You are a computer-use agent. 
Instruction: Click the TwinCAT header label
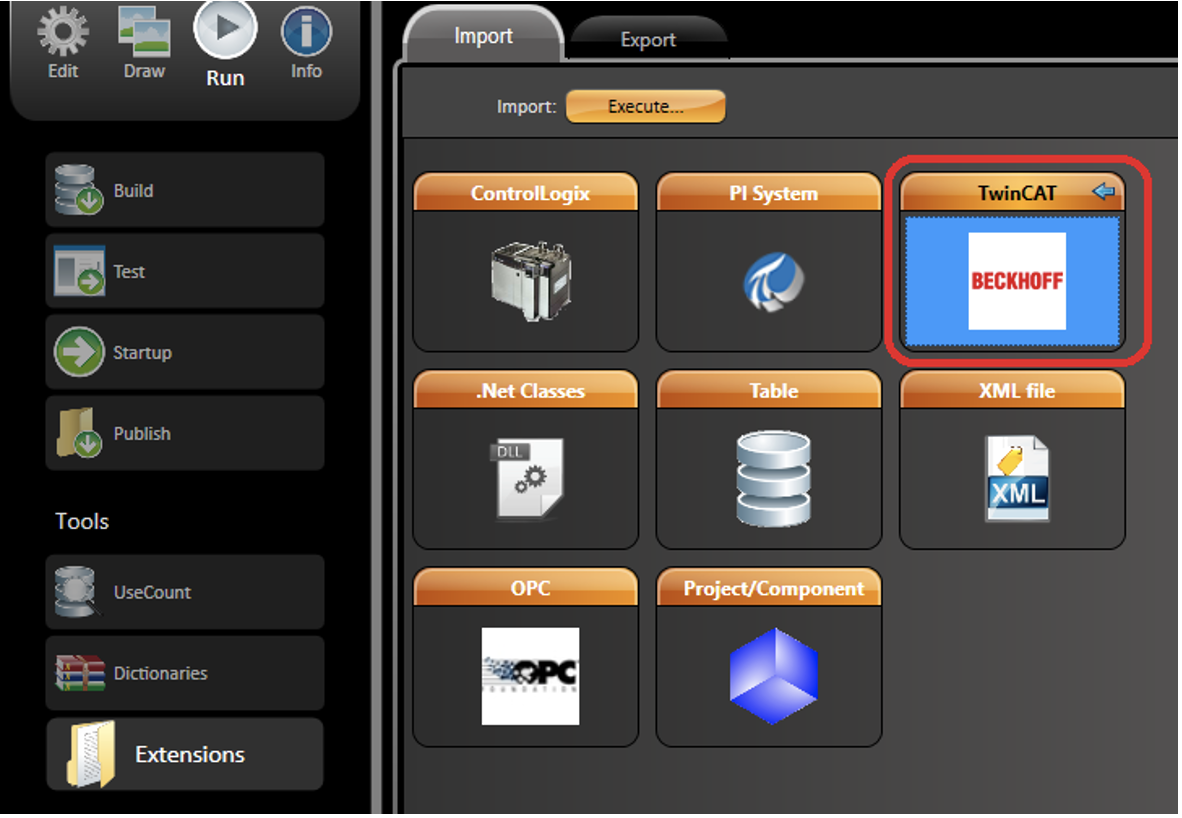coord(1017,193)
